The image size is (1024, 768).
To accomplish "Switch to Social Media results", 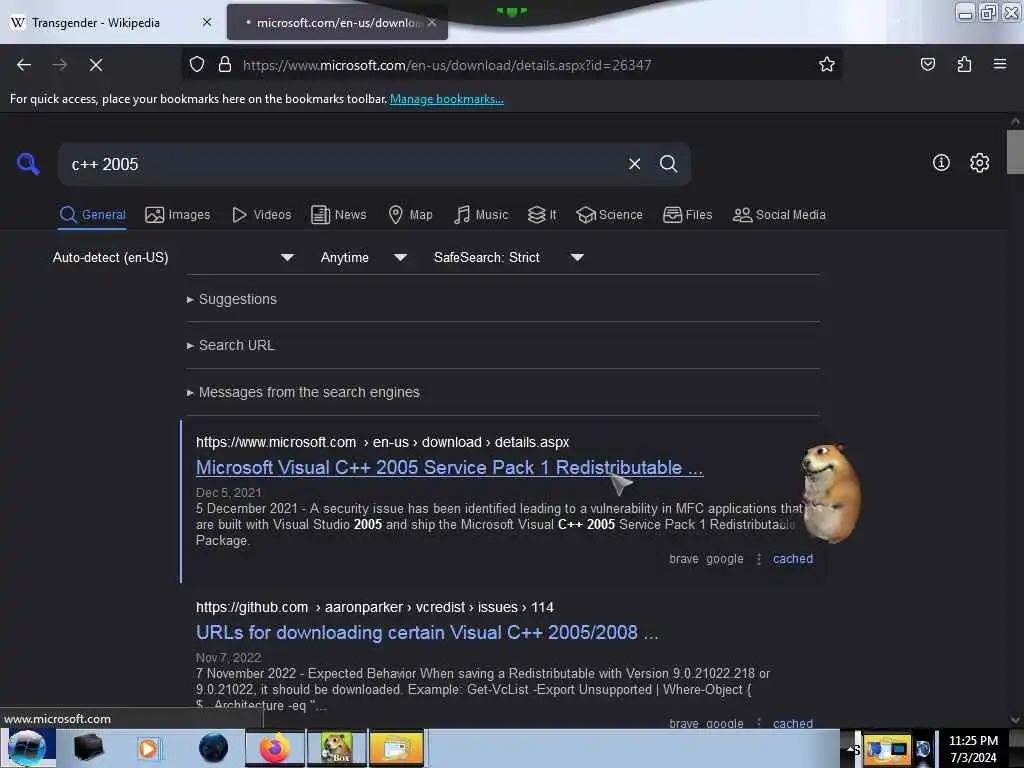I will 779,215.
